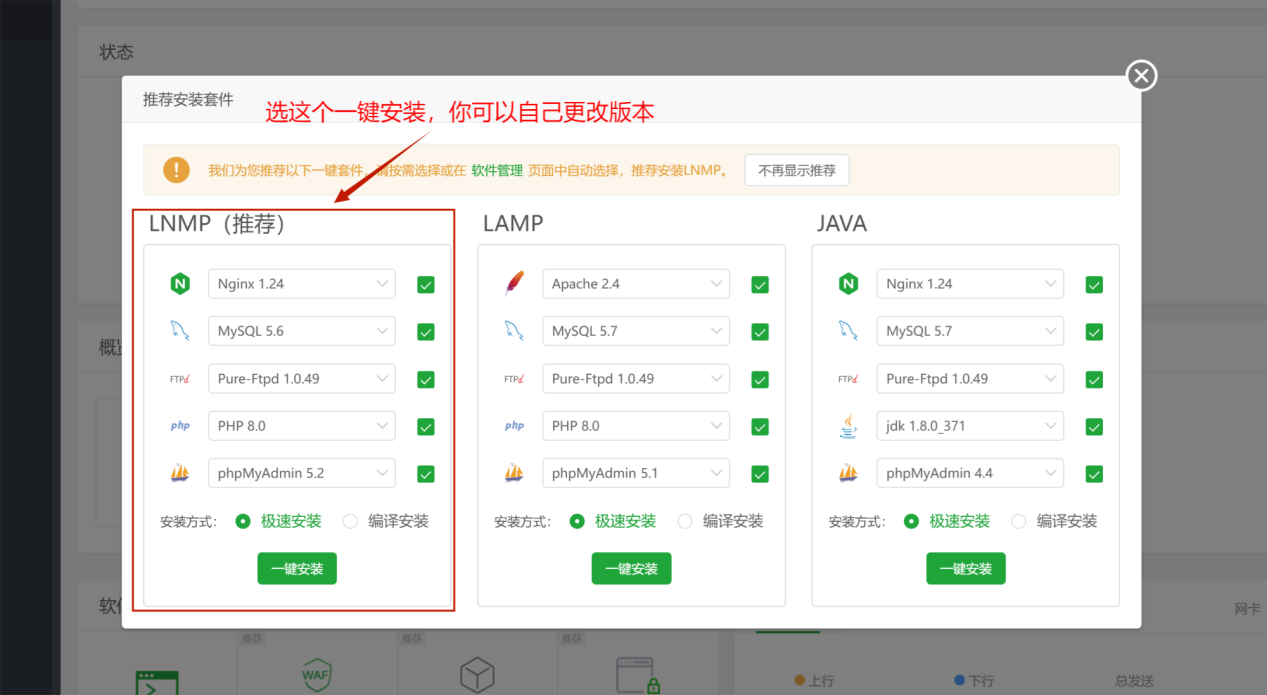Uncheck jdk 1.8.0_371 checkbox

1094,427
